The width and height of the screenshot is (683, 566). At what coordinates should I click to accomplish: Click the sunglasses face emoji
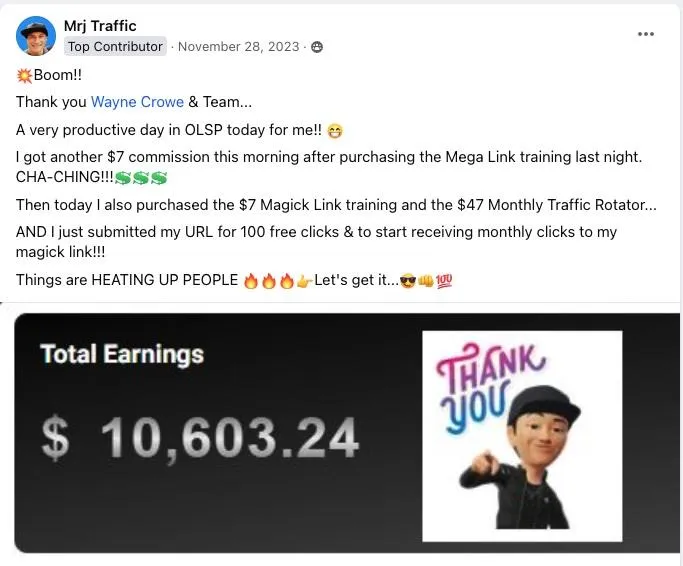click(x=408, y=281)
